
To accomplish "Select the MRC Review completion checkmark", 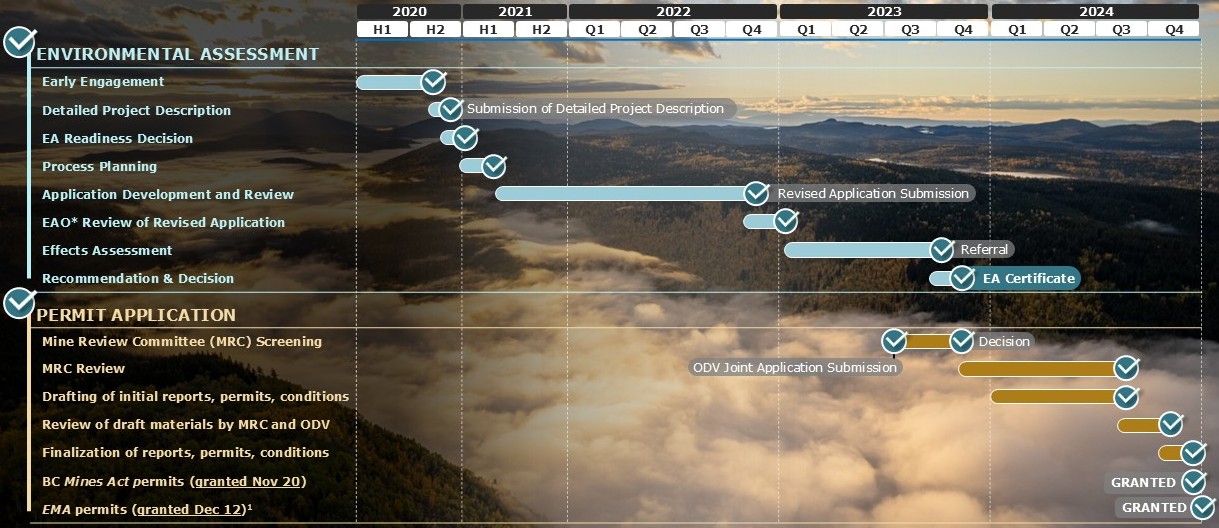I will [x=1127, y=368].
